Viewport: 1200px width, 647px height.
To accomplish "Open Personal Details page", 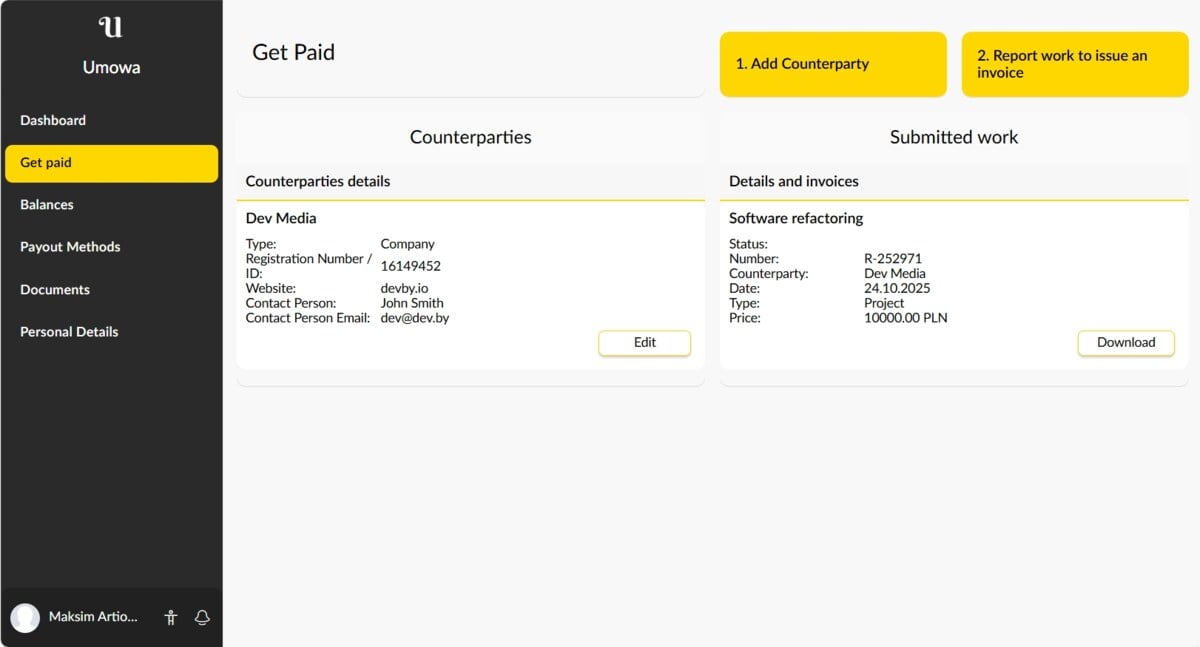I will point(69,332).
